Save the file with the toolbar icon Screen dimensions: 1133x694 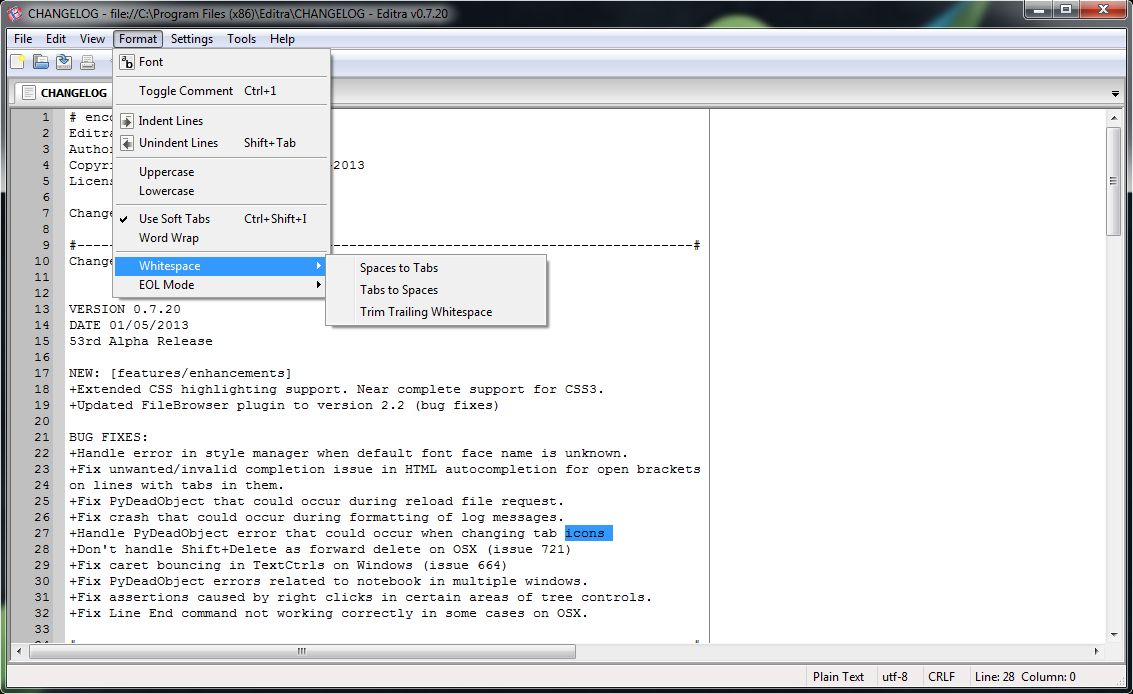[63, 61]
